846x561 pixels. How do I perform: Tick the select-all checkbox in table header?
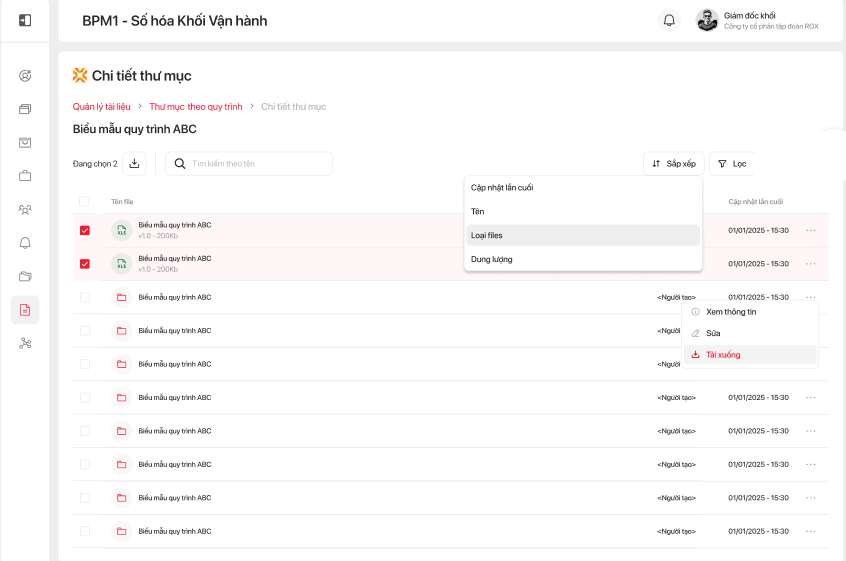point(84,201)
